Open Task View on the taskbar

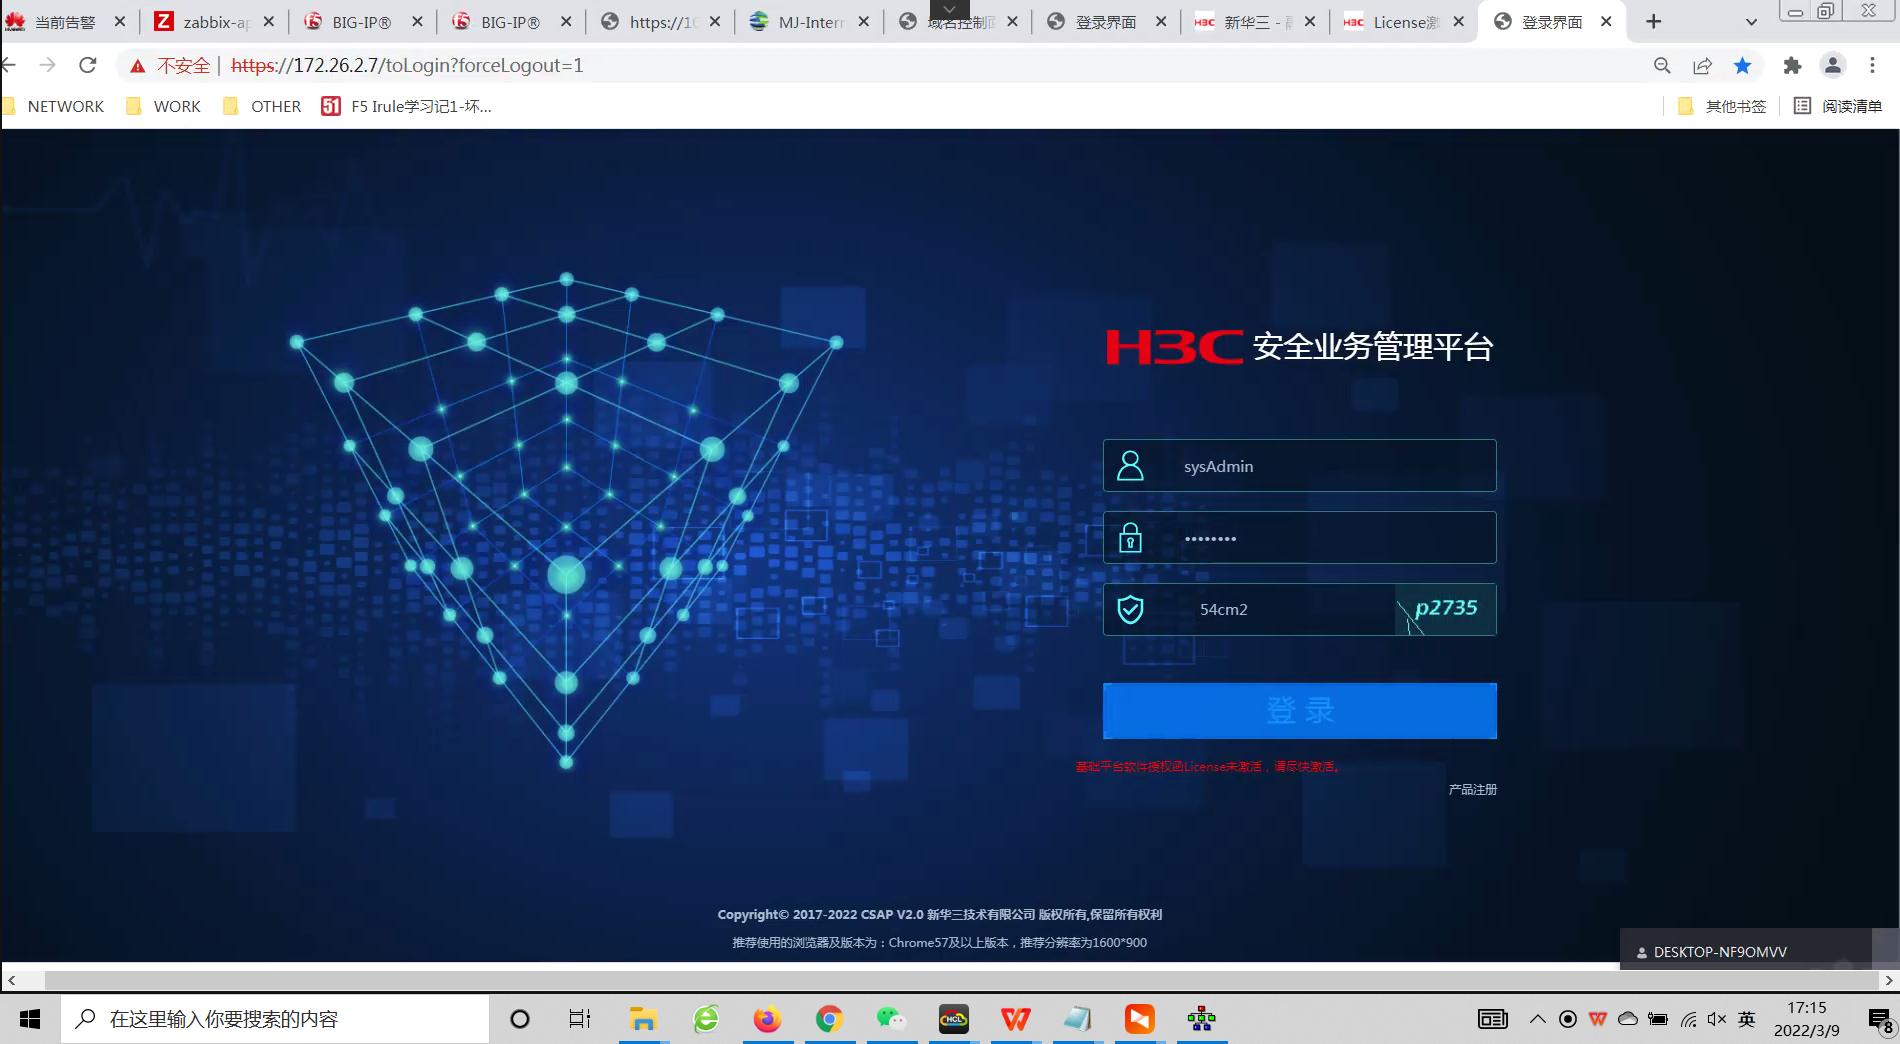(580, 1019)
